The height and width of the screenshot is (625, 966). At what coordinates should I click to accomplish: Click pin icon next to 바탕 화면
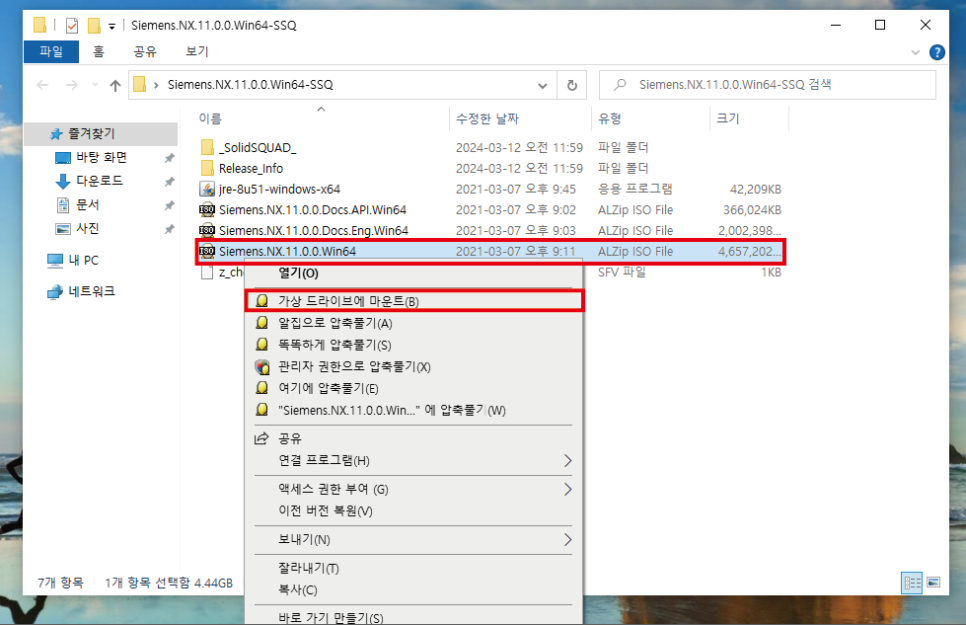169,158
